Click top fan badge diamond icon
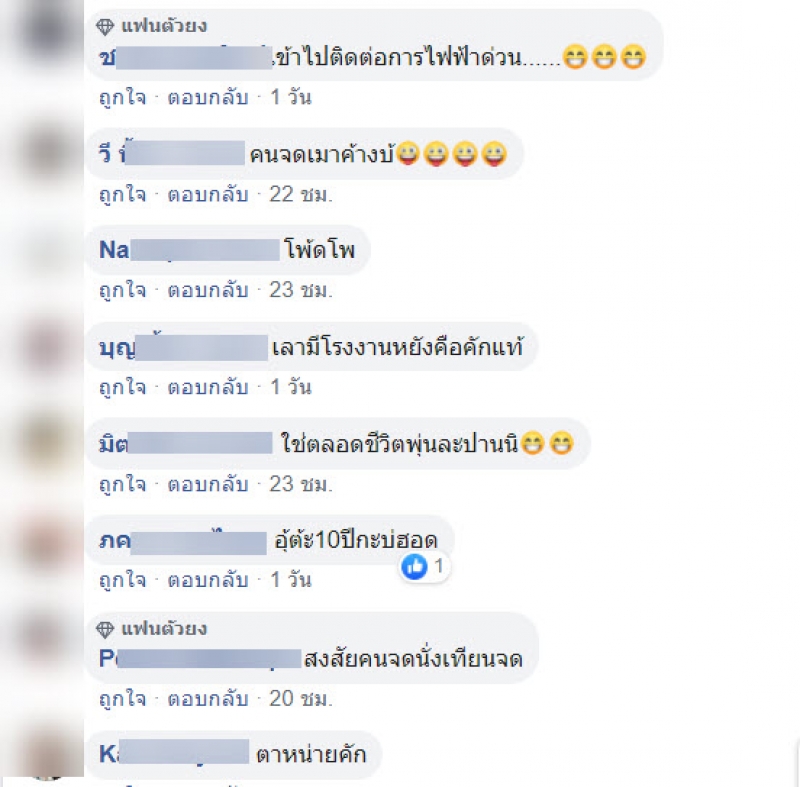The height and width of the screenshot is (787, 800). click(105, 27)
